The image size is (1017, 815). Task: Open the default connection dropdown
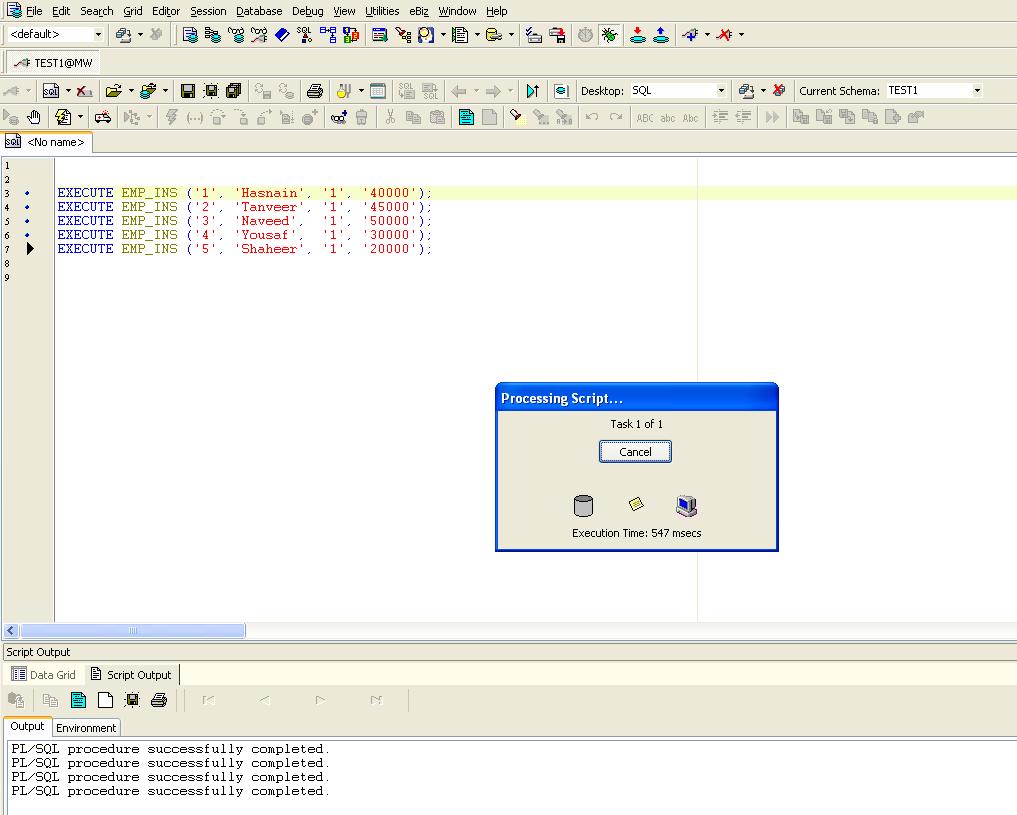[96, 33]
